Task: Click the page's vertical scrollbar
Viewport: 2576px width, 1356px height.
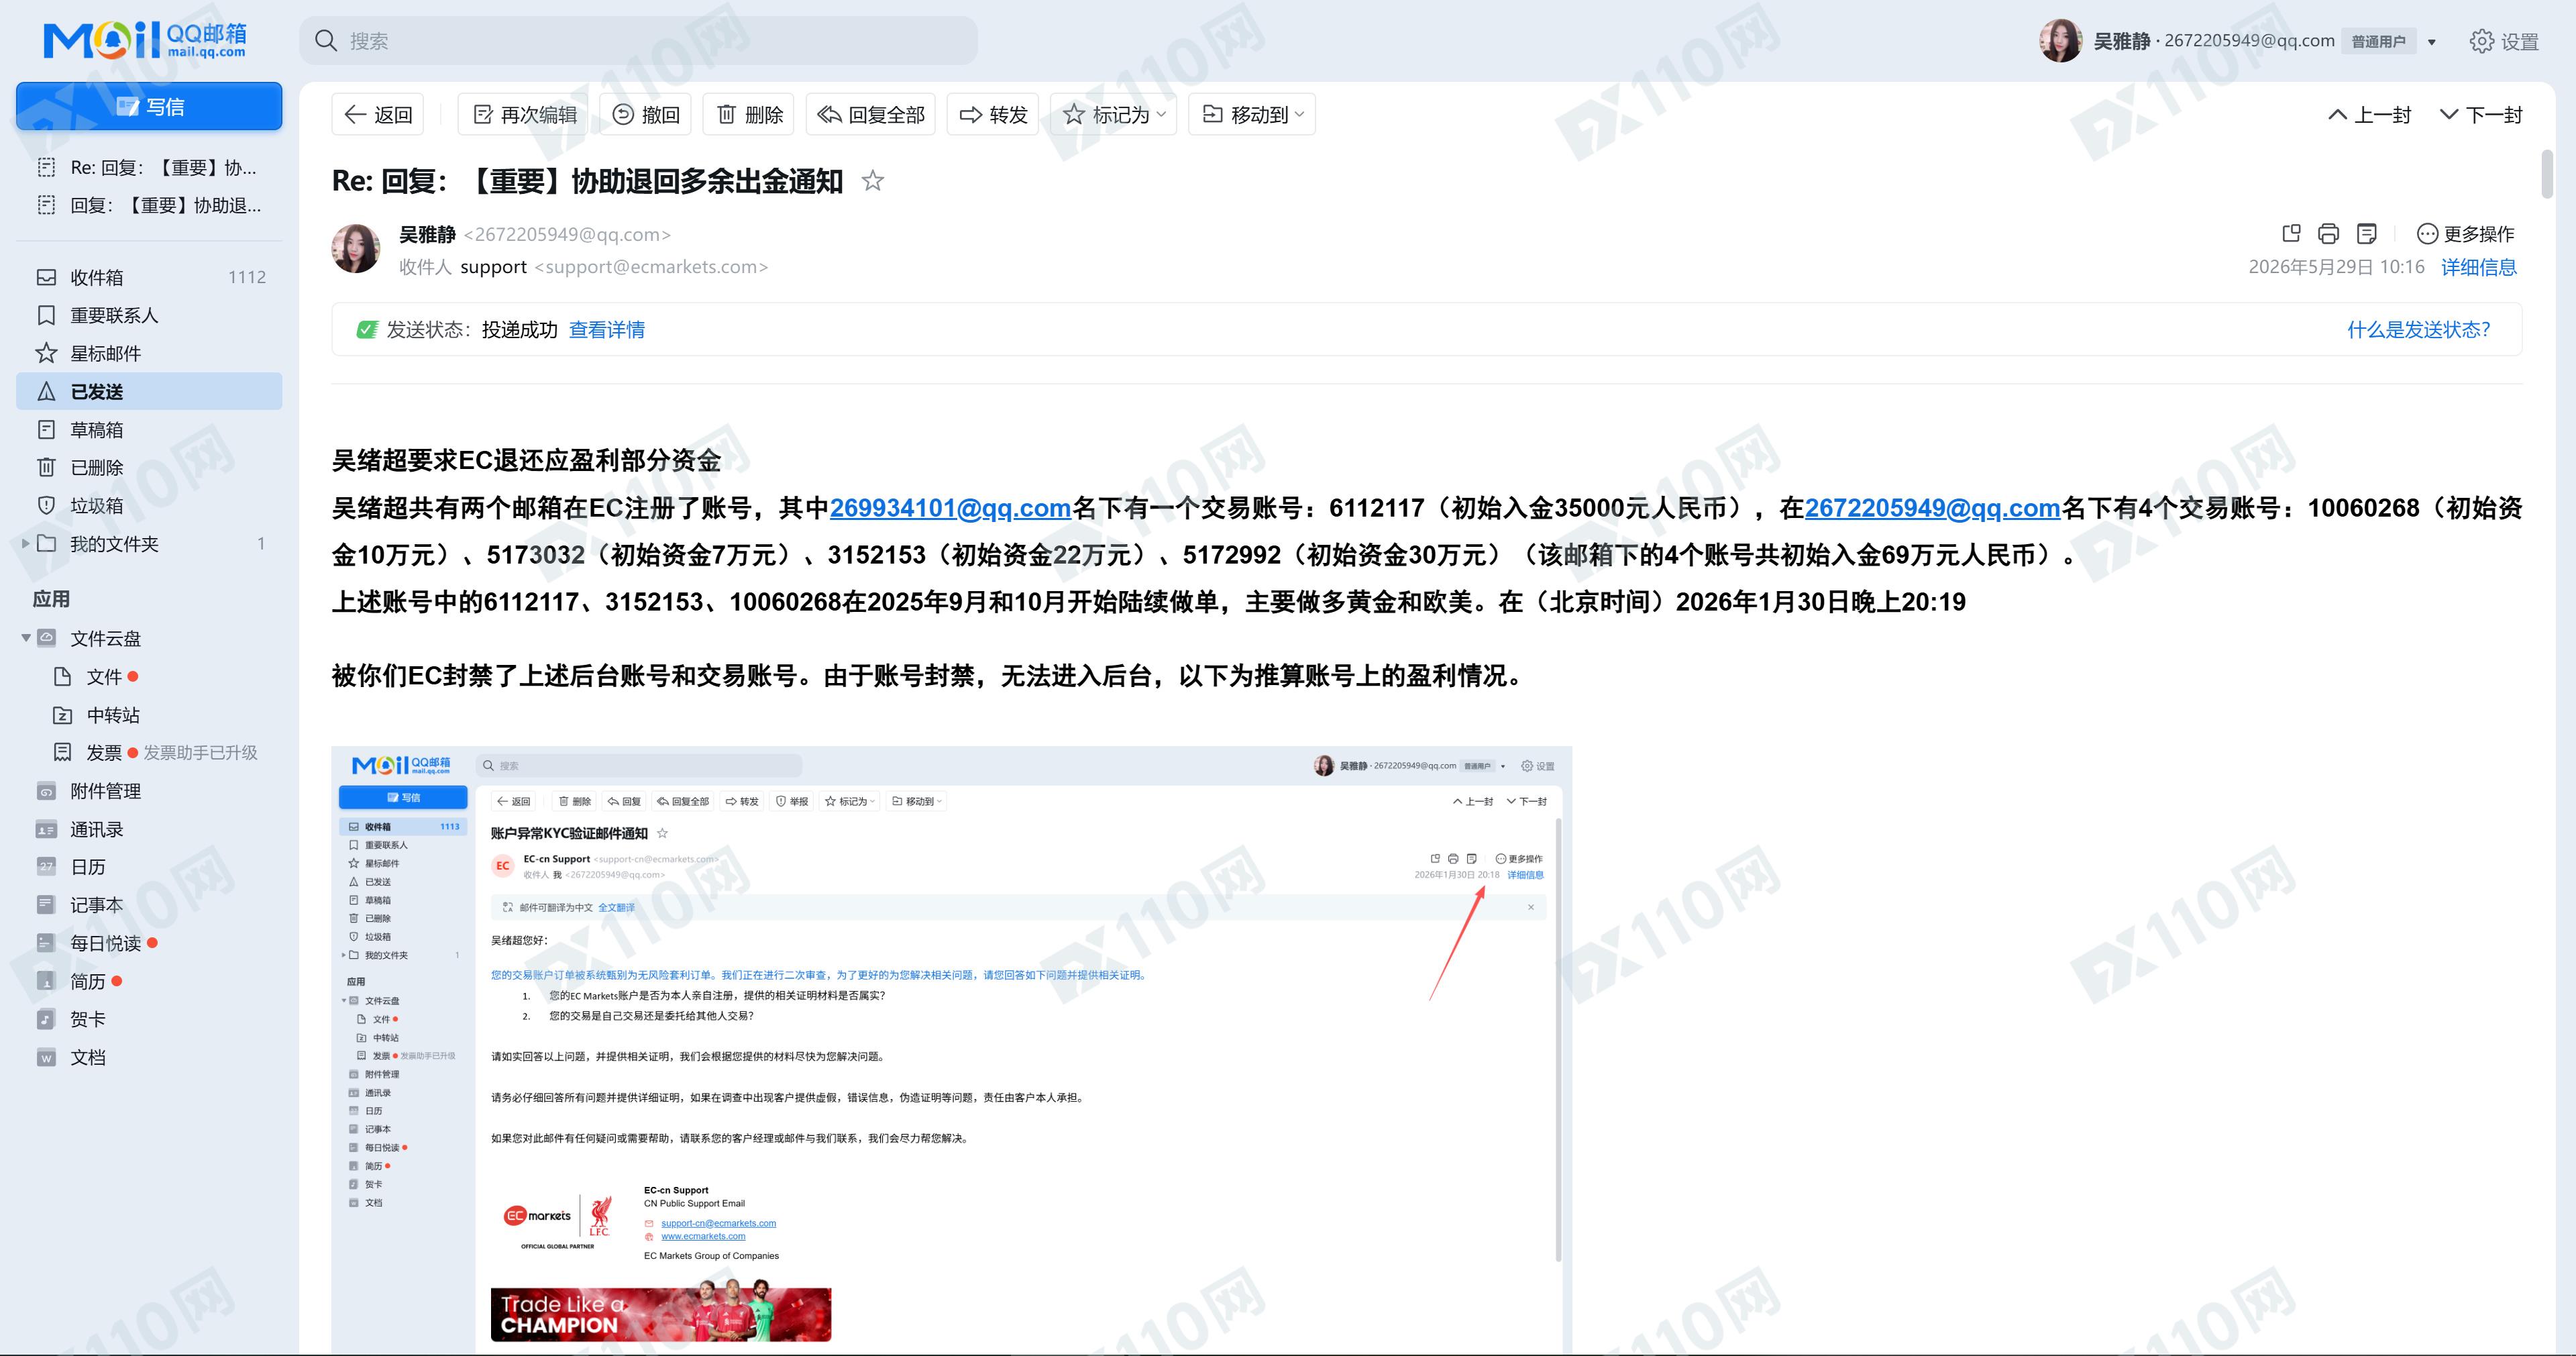Action: [x=2547, y=174]
